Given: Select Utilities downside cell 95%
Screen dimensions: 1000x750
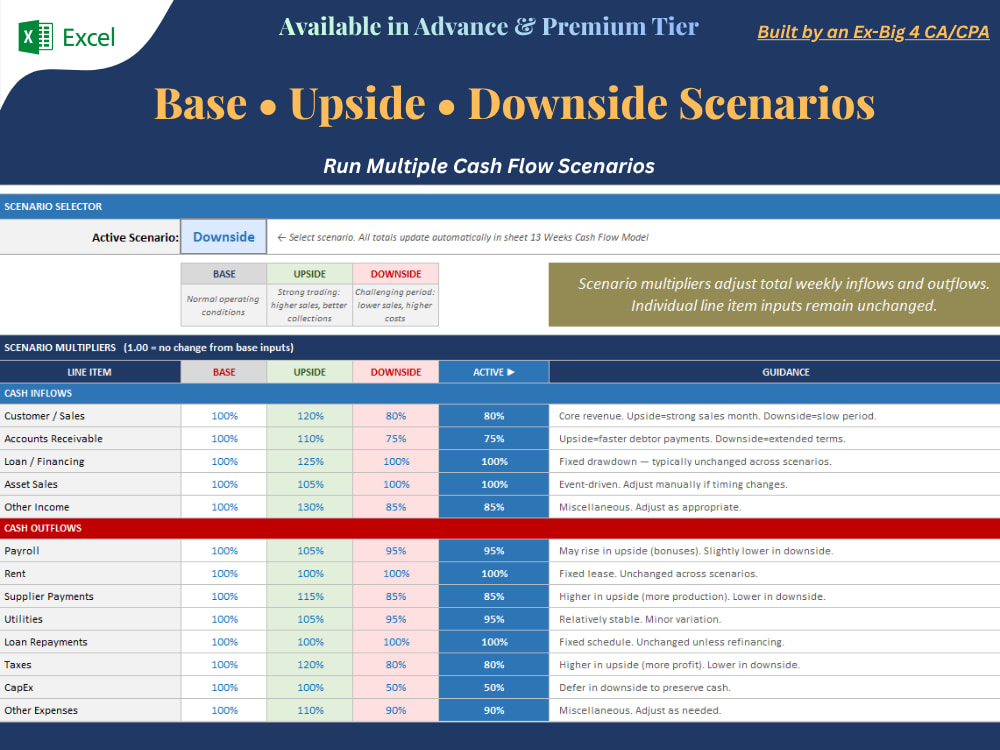Looking at the screenshot, I should [395, 619].
